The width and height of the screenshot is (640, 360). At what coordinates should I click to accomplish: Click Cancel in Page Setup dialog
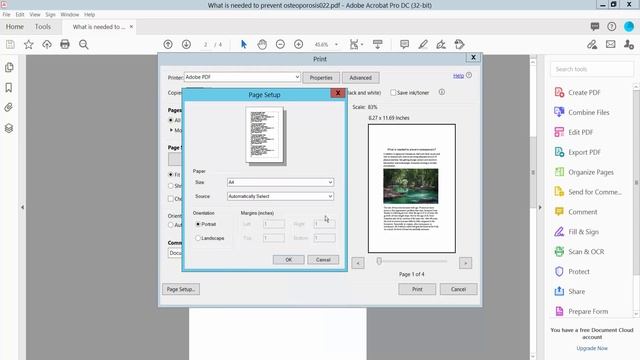[323, 260]
